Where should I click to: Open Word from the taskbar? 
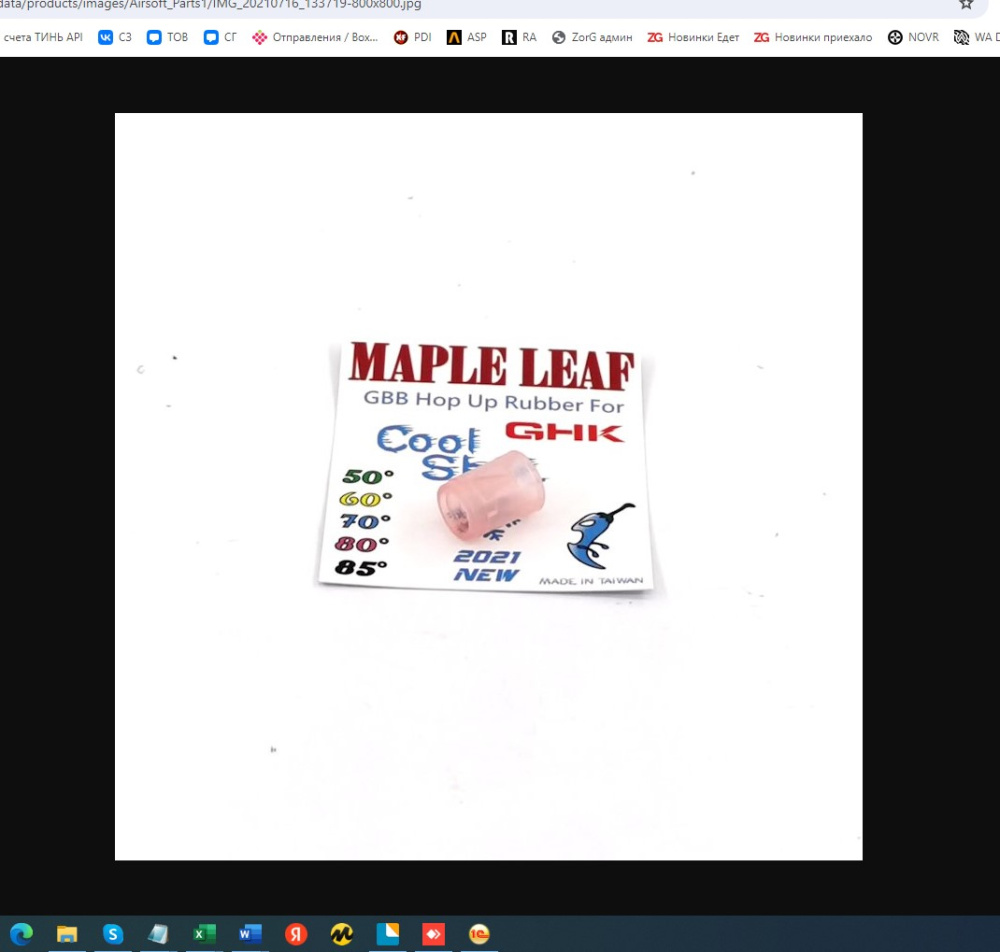click(250, 934)
